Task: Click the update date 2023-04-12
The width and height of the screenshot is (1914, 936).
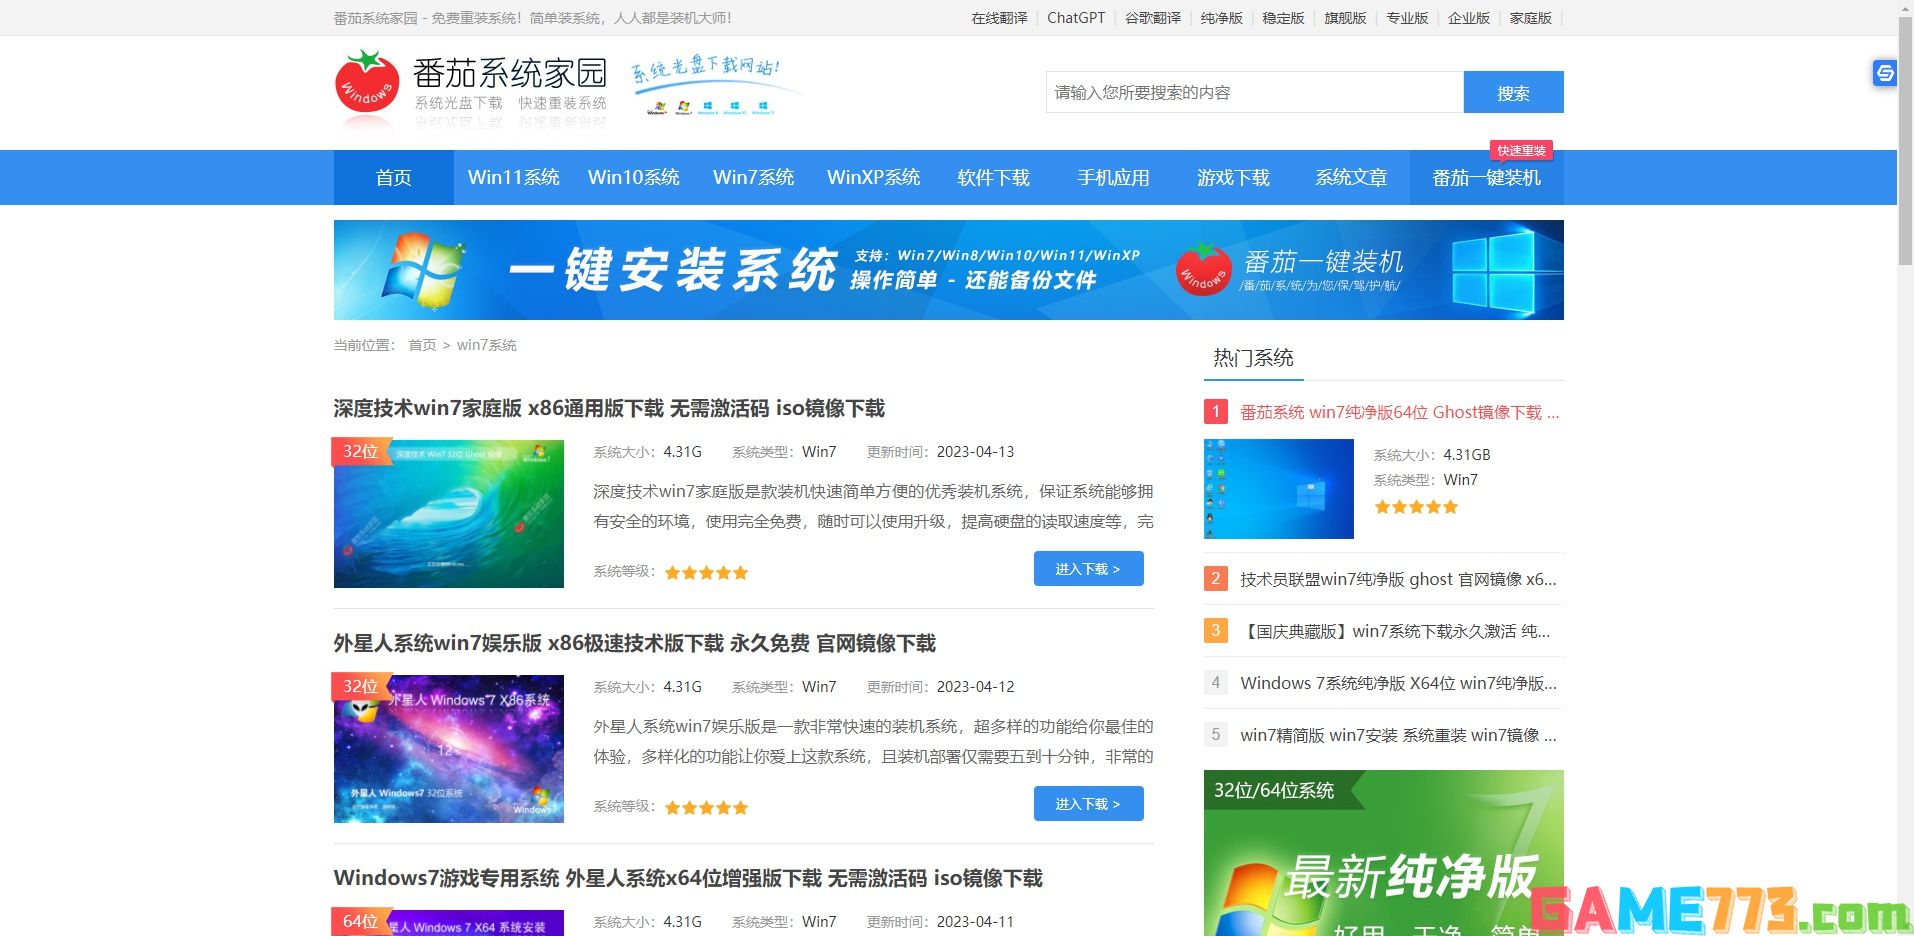Action: click(x=975, y=687)
